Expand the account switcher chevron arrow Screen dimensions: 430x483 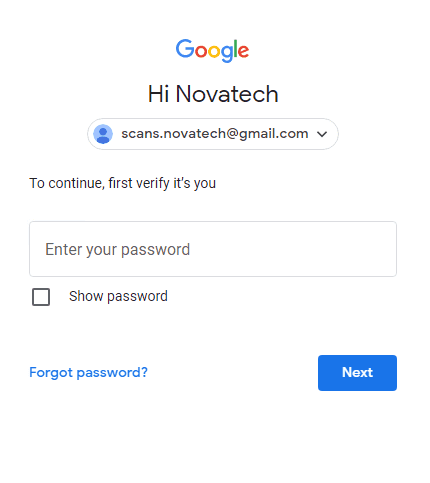click(322, 134)
